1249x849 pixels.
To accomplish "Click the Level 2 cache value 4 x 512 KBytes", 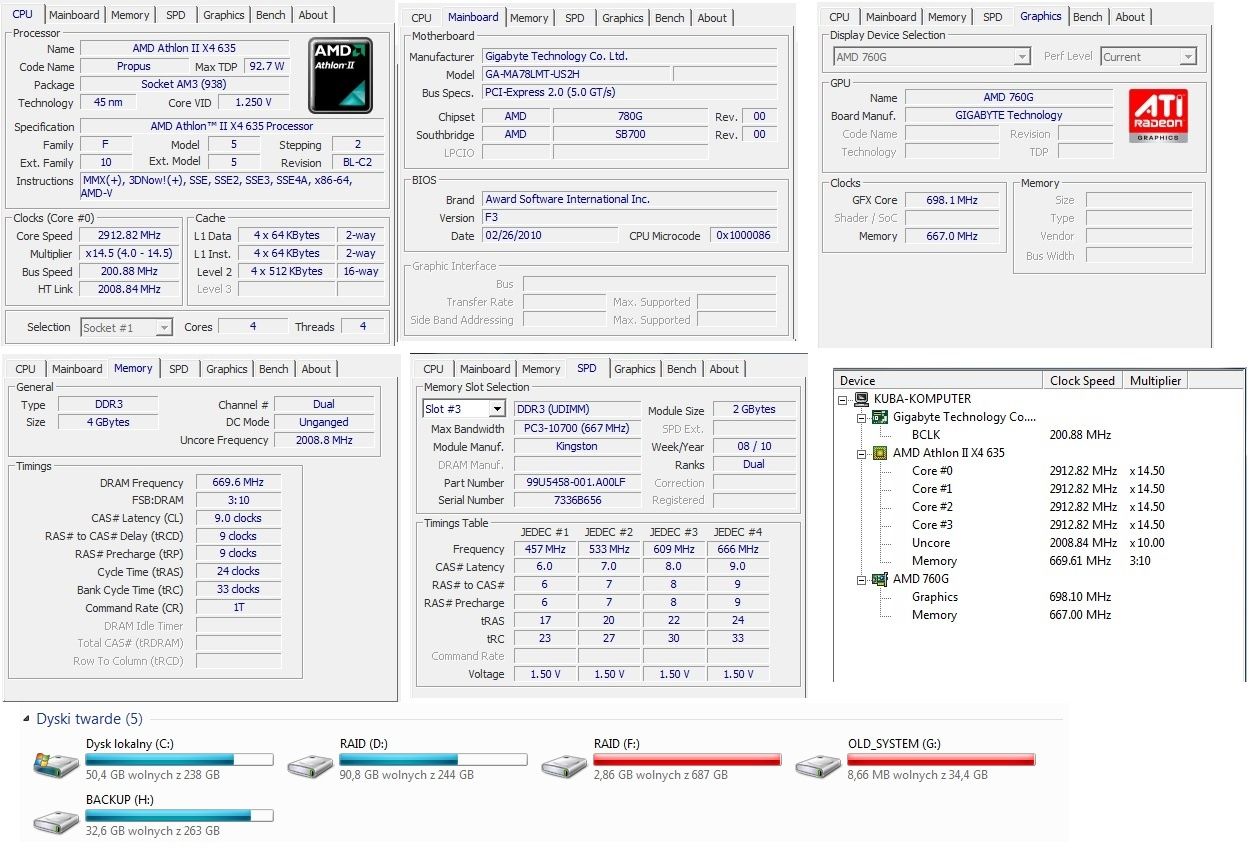I will [x=287, y=272].
